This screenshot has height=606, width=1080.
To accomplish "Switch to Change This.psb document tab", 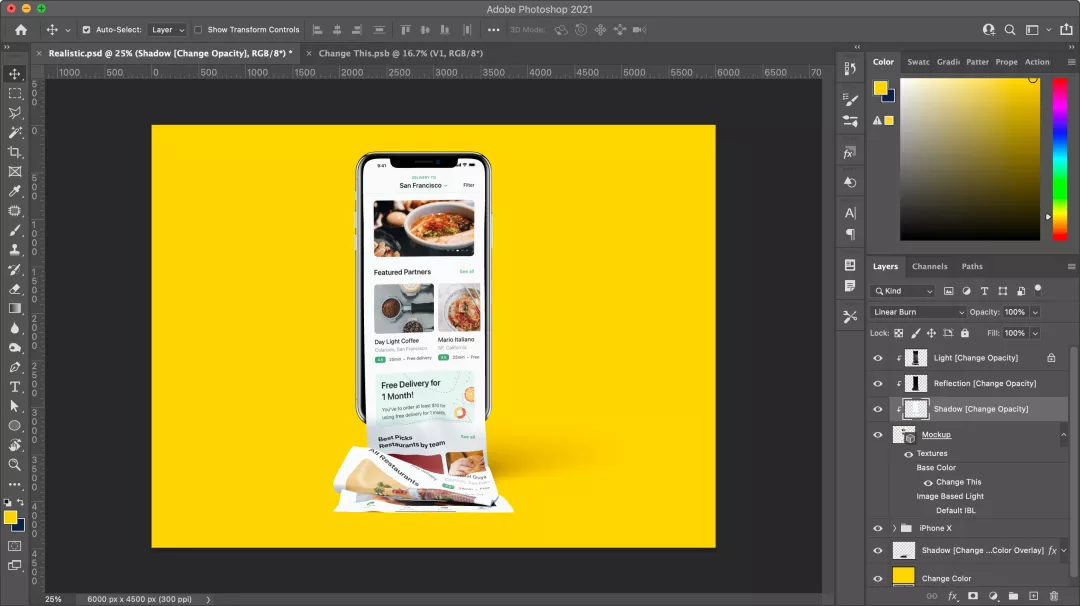I will [400, 53].
